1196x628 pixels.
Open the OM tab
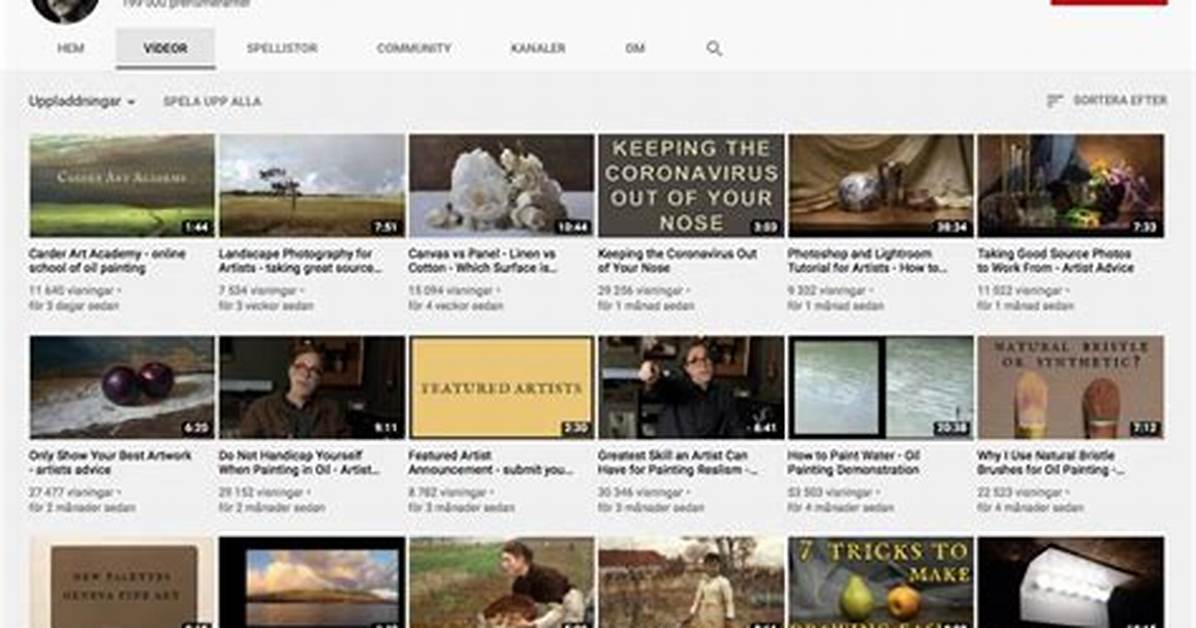pyautogui.click(x=635, y=48)
